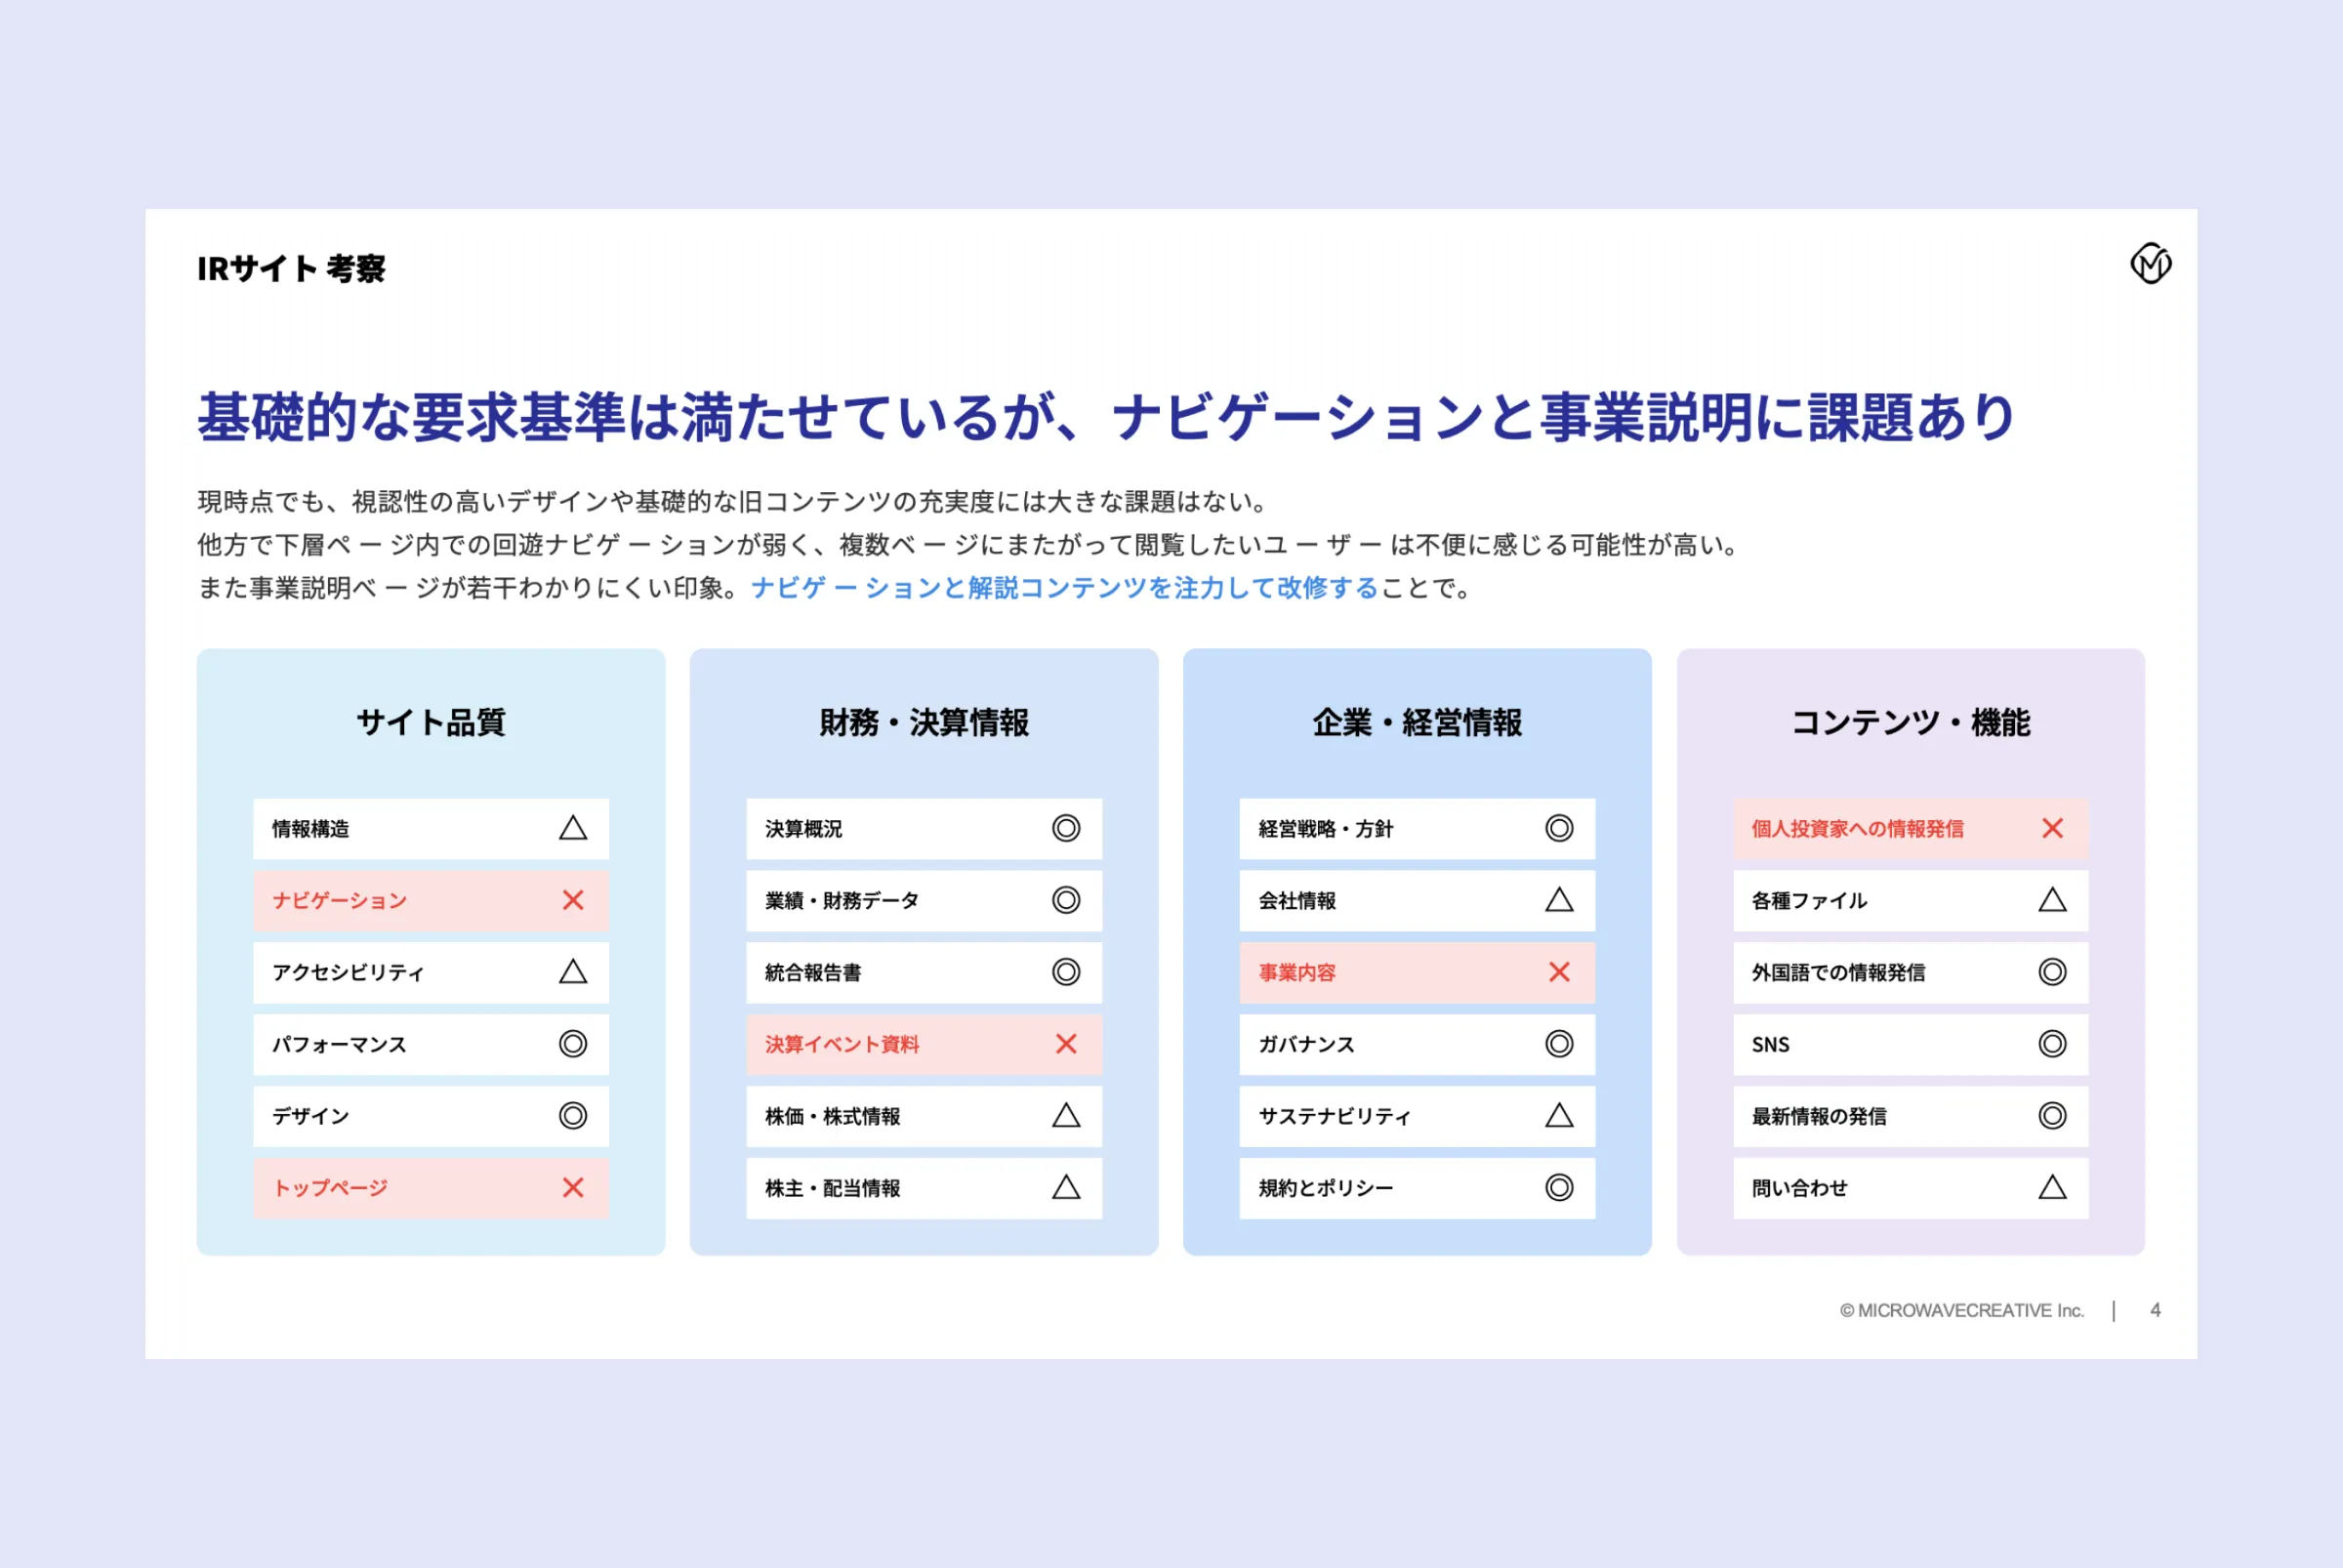The height and width of the screenshot is (1568, 2343).
Task: Click the 企業・経営情報 column heading
Action: click(1417, 722)
